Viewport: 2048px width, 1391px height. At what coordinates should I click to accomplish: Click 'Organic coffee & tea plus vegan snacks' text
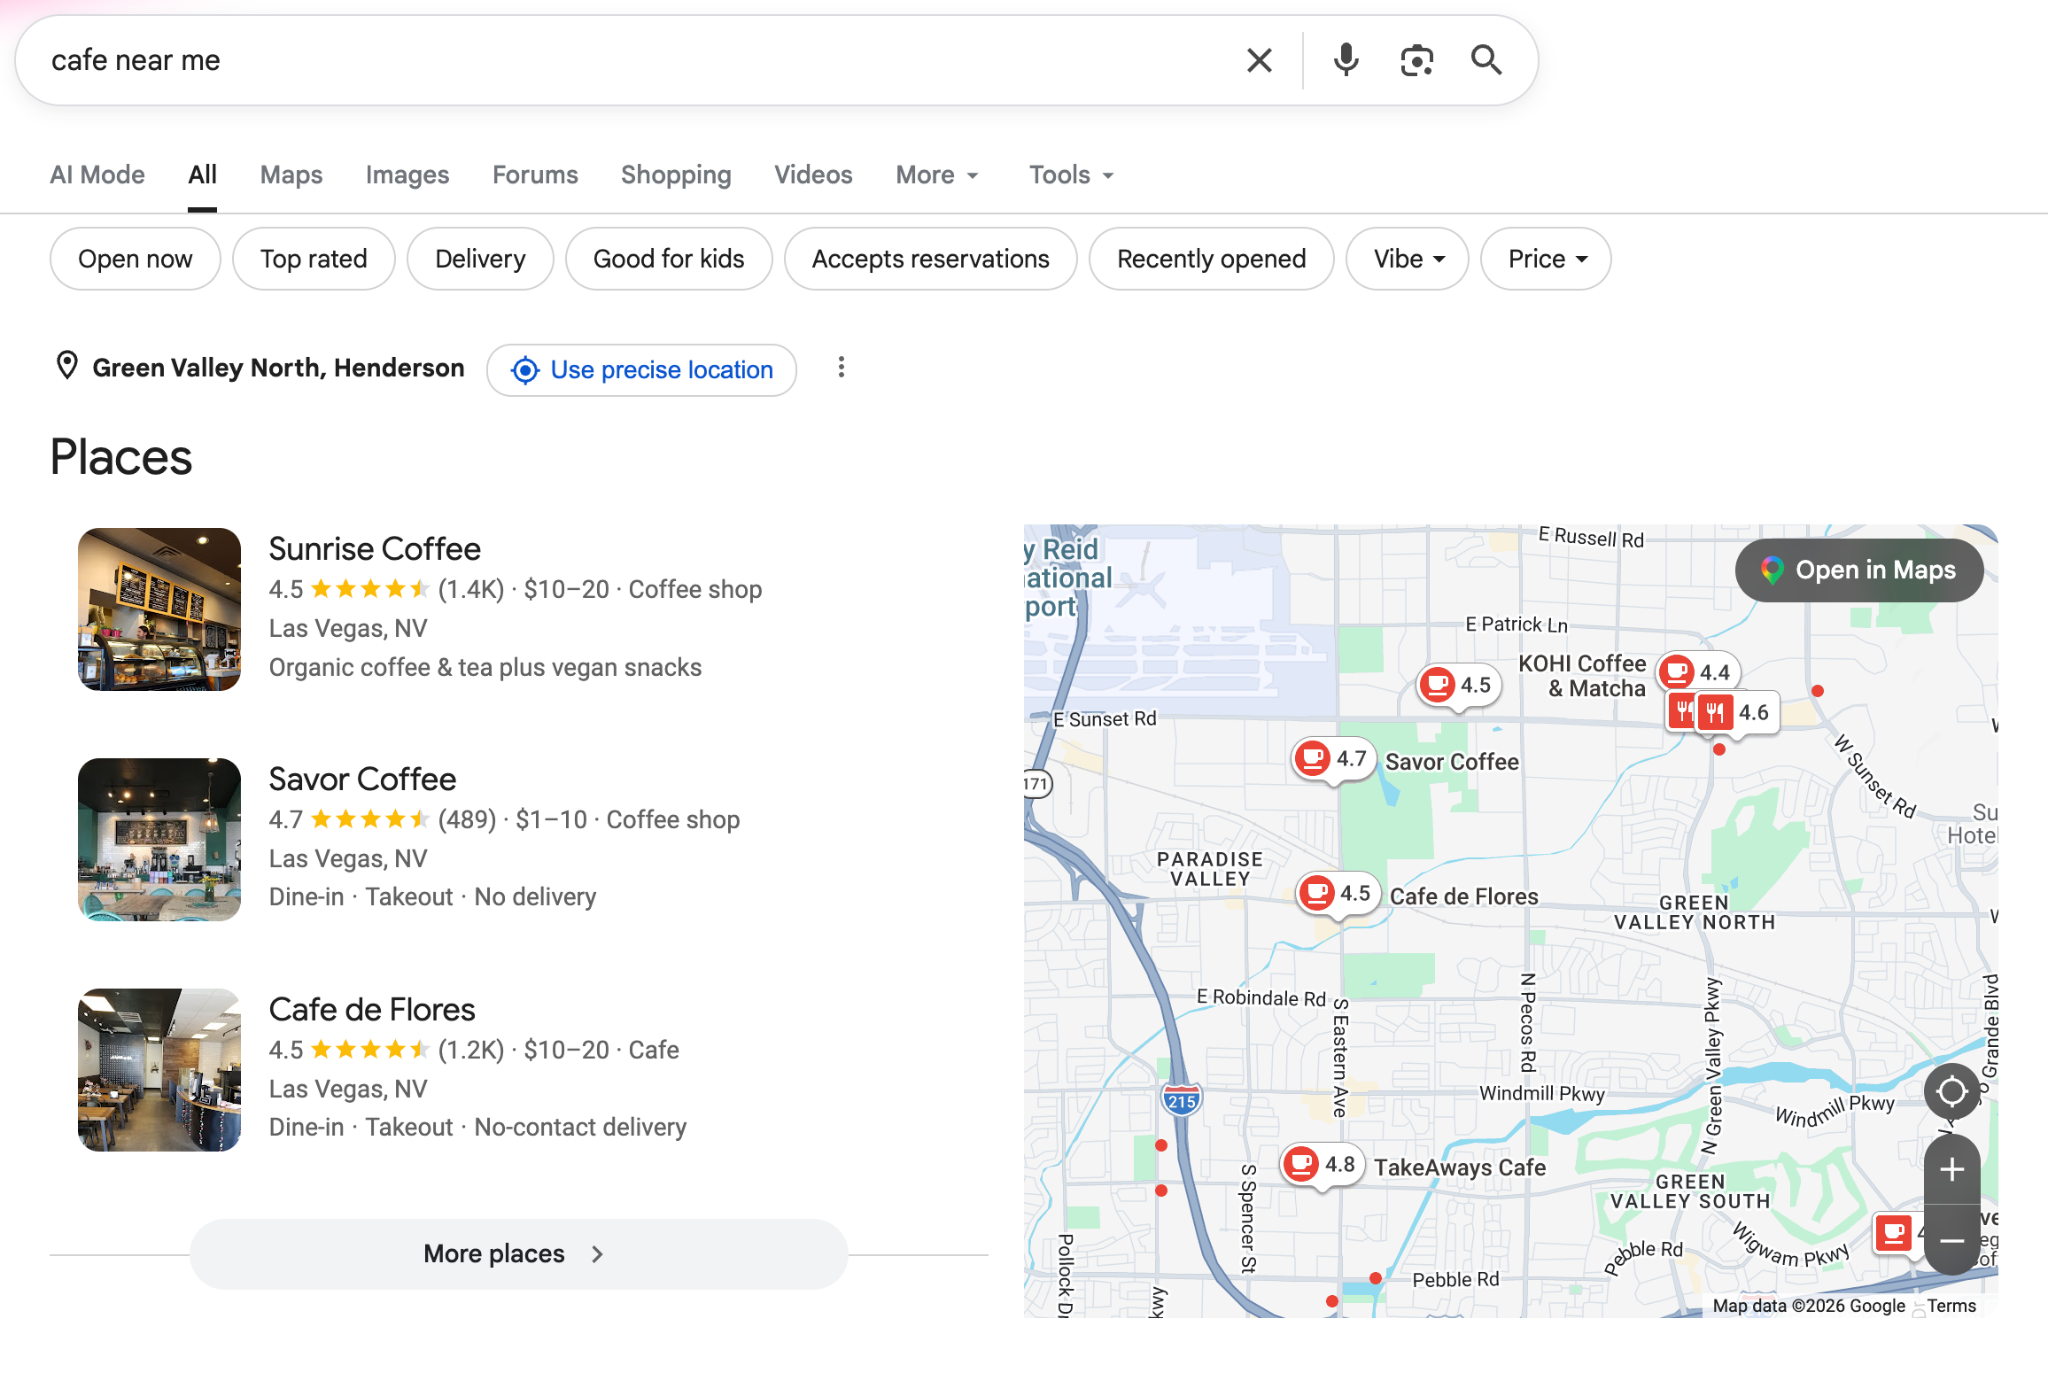pos(485,667)
